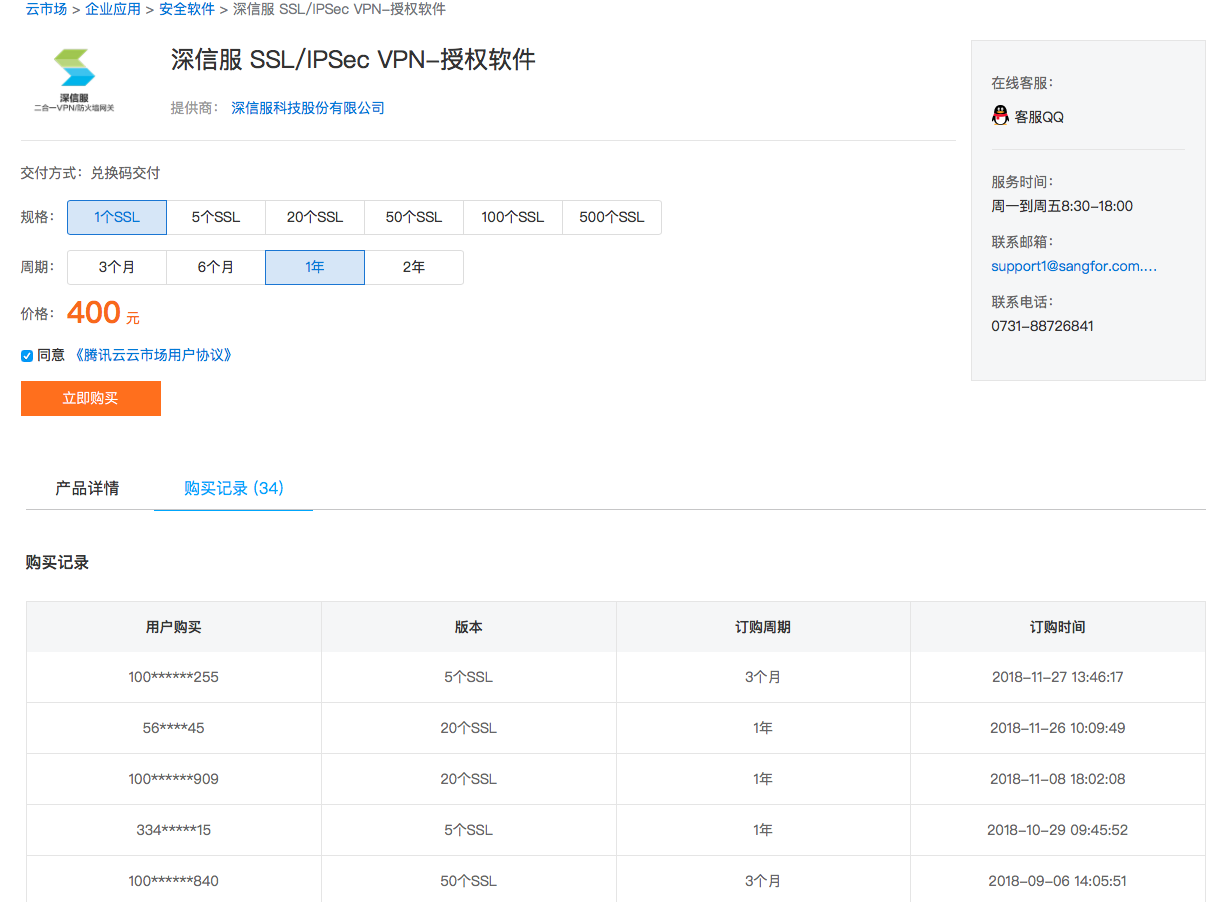Click timestamp 2018-10-29 09:45:52

(x=1058, y=830)
